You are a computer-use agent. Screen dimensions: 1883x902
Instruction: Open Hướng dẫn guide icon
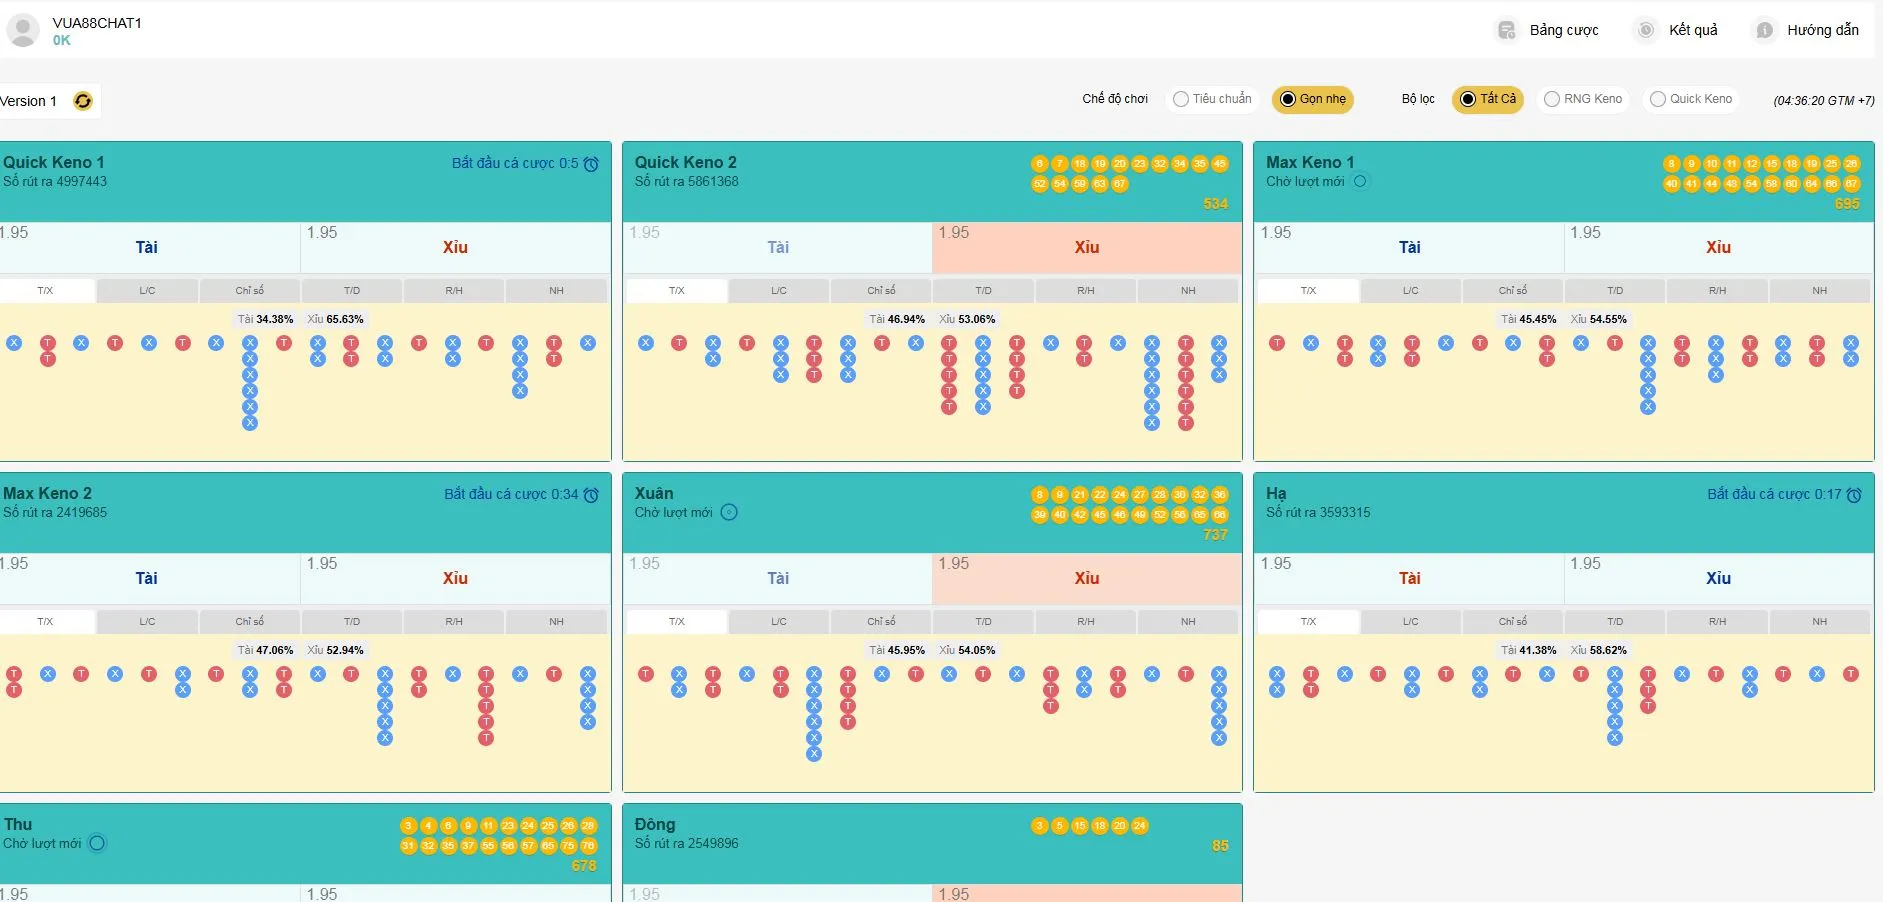tap(1764, 30)
